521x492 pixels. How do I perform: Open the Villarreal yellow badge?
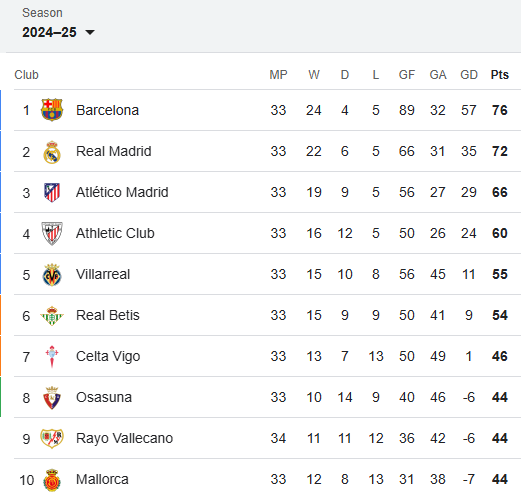click(52, 275)
